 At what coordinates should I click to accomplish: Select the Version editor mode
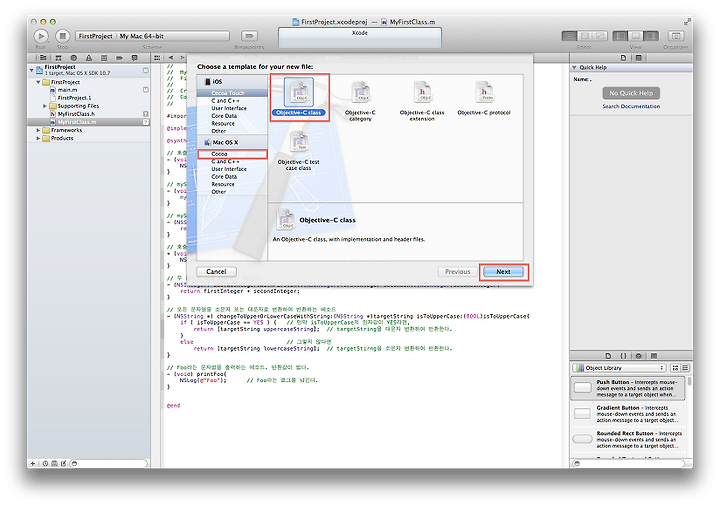(600, 36)
